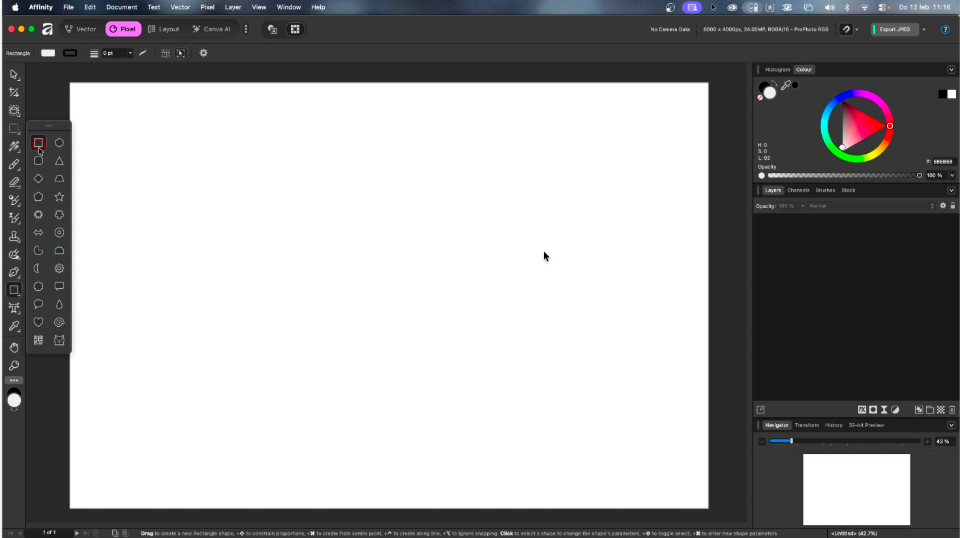Image resolution: width=960 pixels, height=538 pixels.
Task: Toggle the layer lock icon
Action: 952,206
